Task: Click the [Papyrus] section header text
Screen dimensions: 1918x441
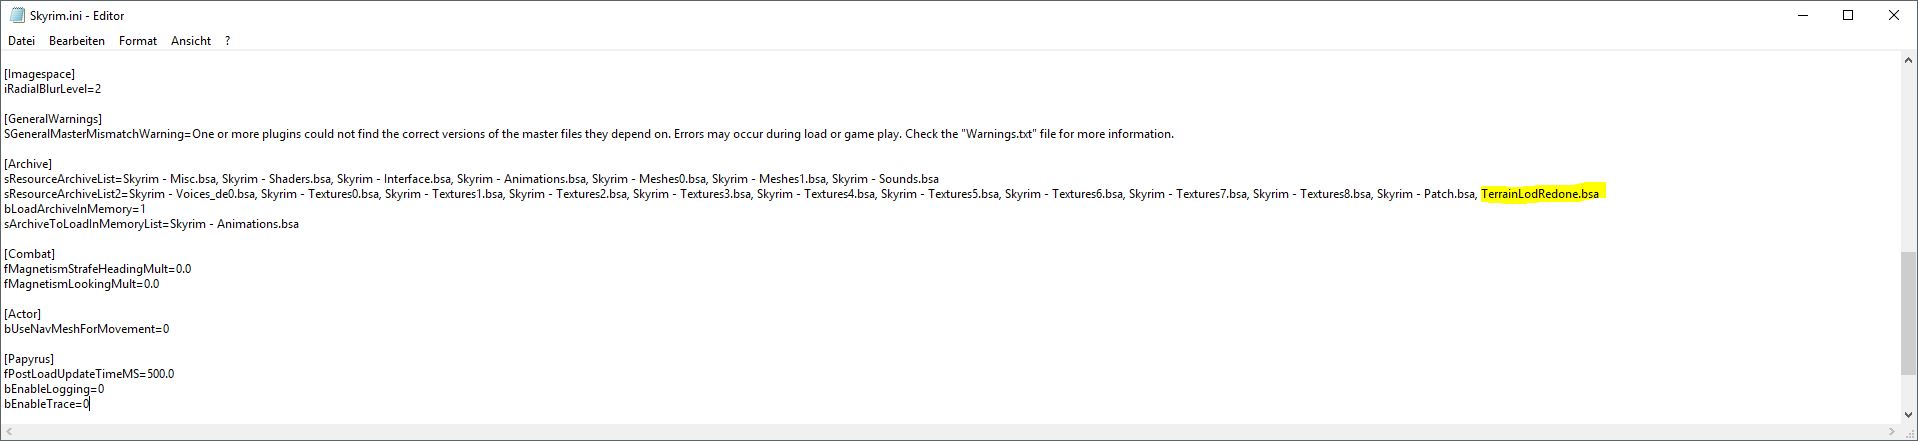Action: 29,359
